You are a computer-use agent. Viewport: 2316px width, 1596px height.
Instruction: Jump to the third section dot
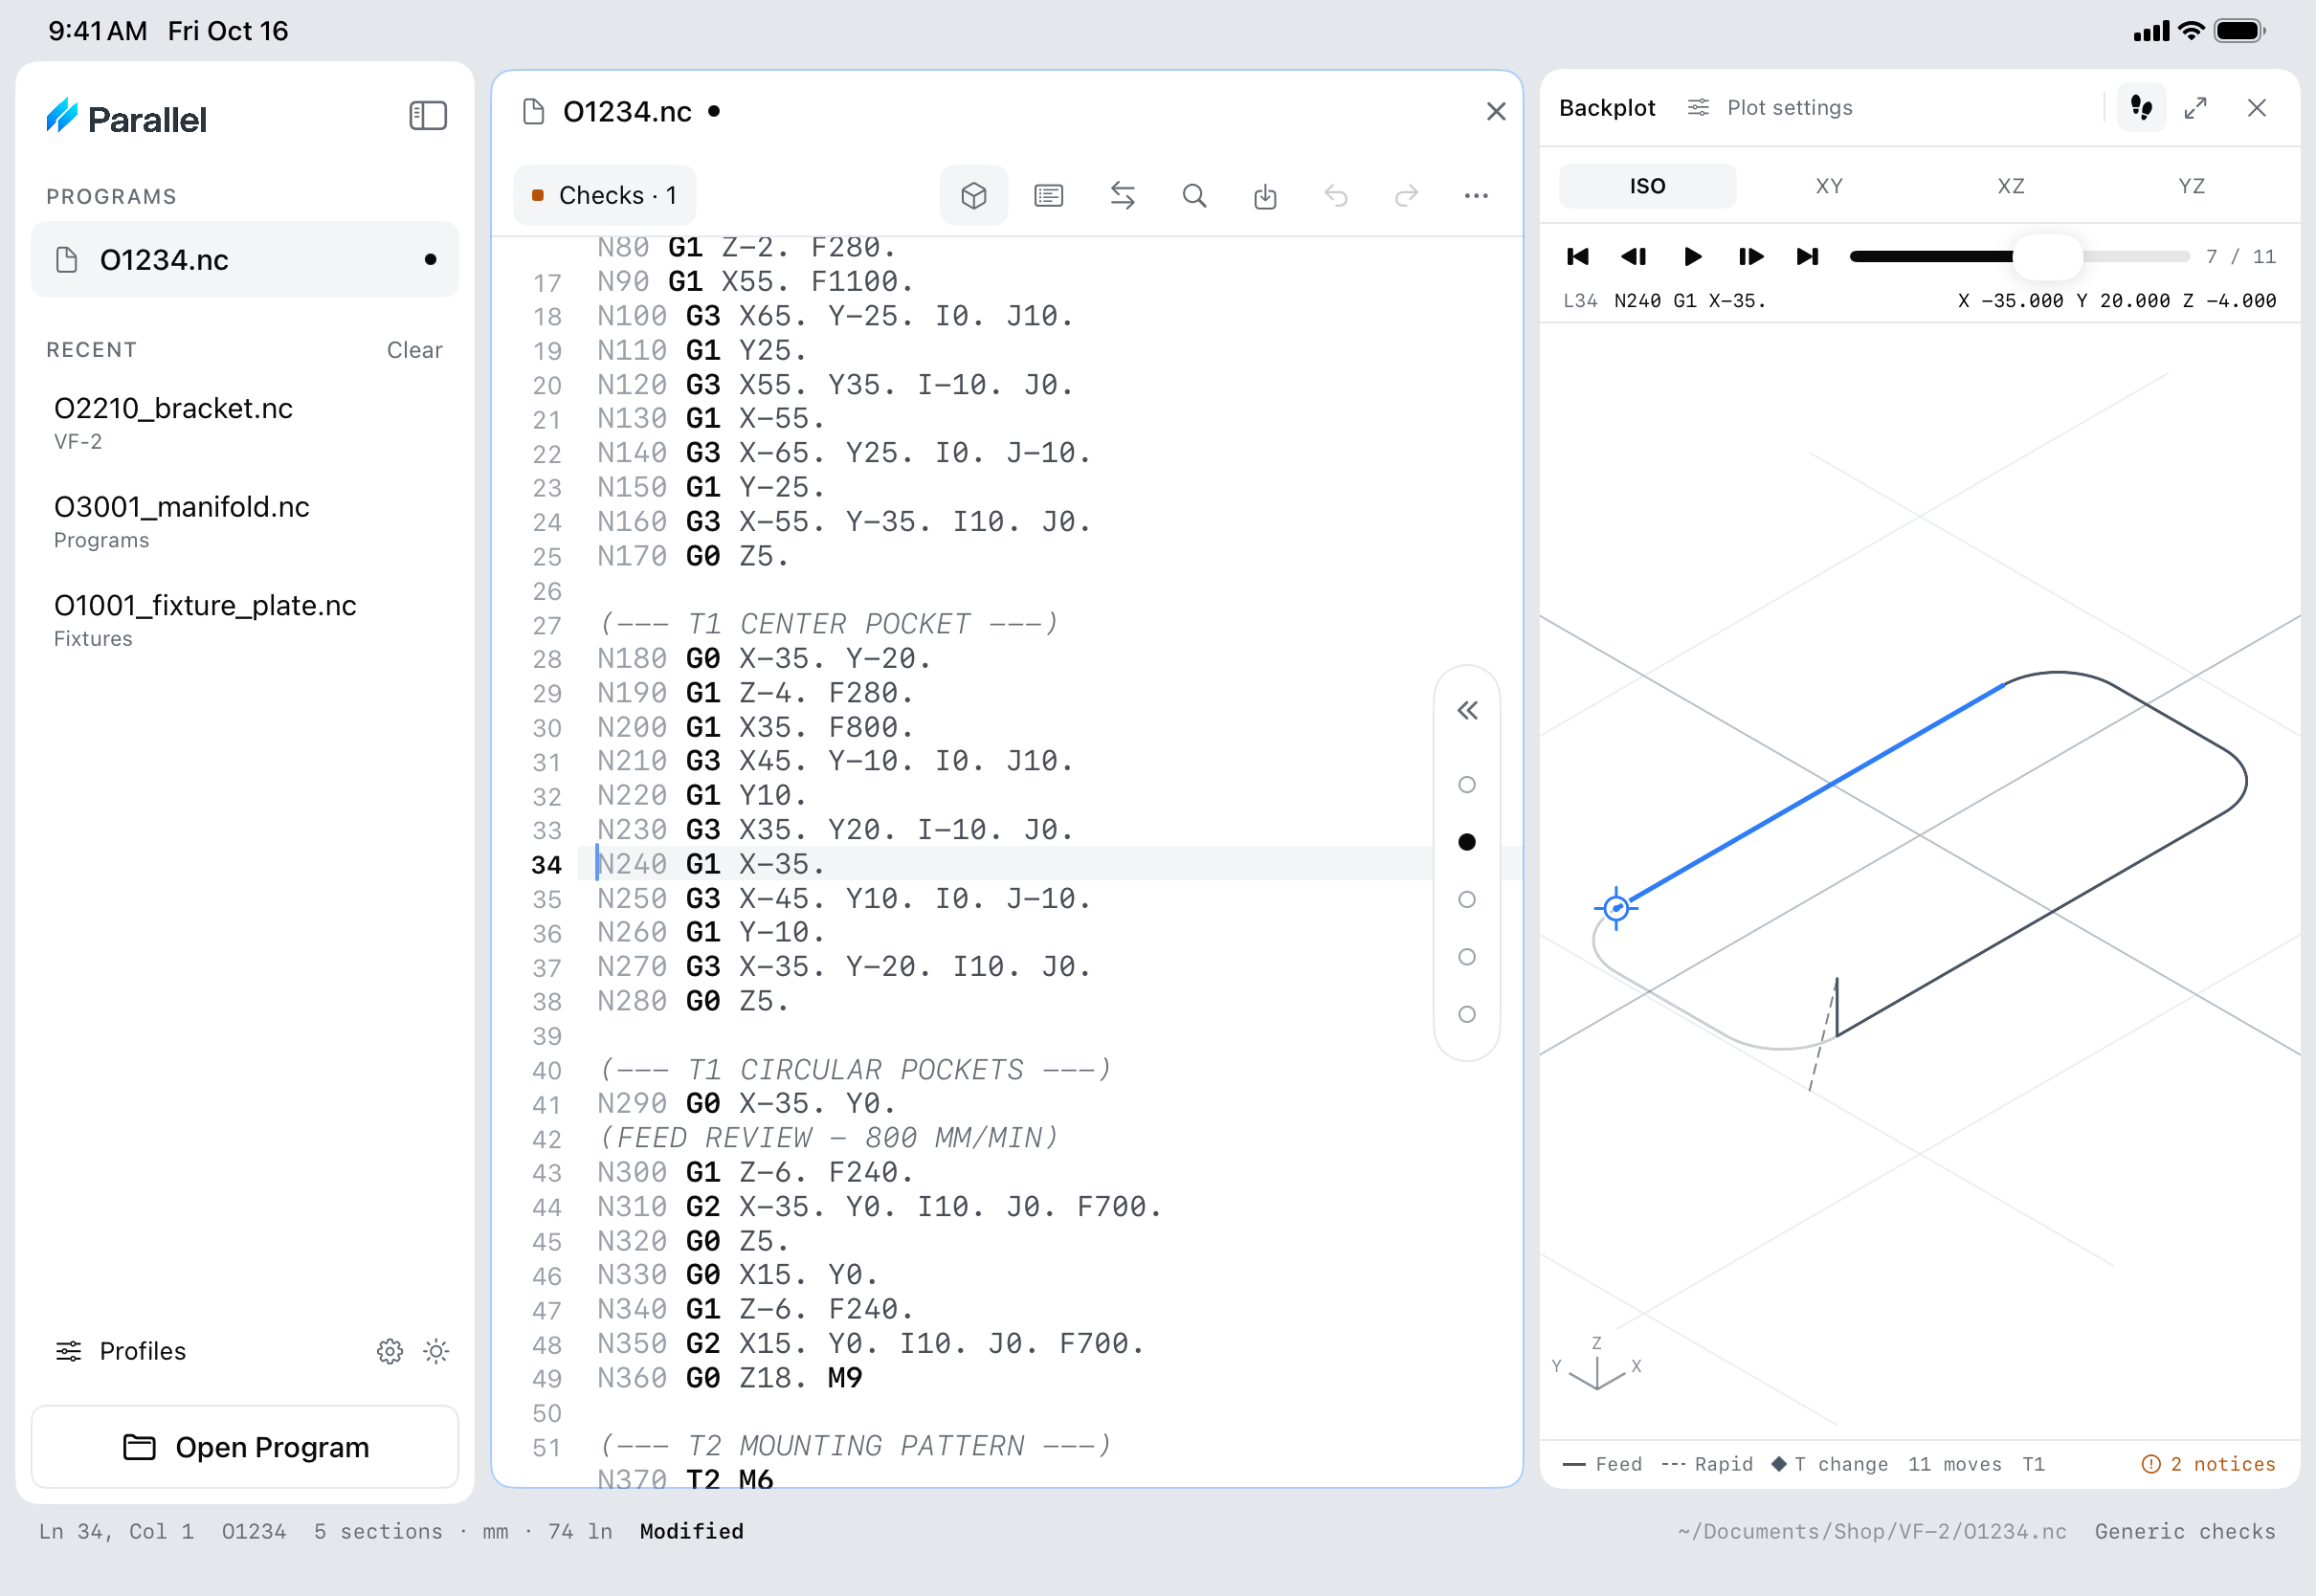point(1467,900)
